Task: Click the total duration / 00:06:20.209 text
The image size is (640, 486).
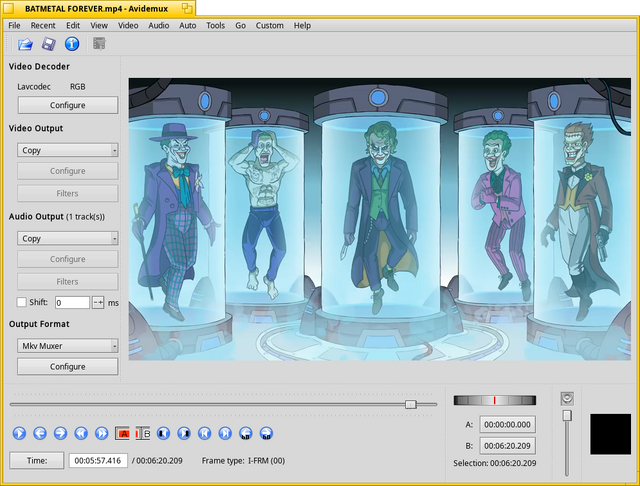Action: pos(157,460)
